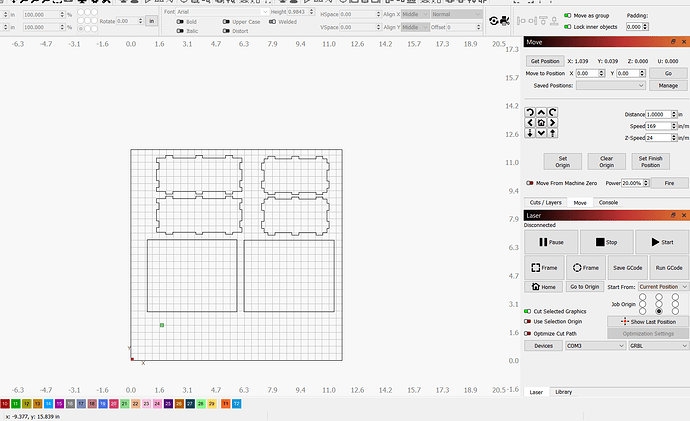Open the COM3 port dropdown
The height and width of the screenshot is (421, 690).
coord(595,346)
